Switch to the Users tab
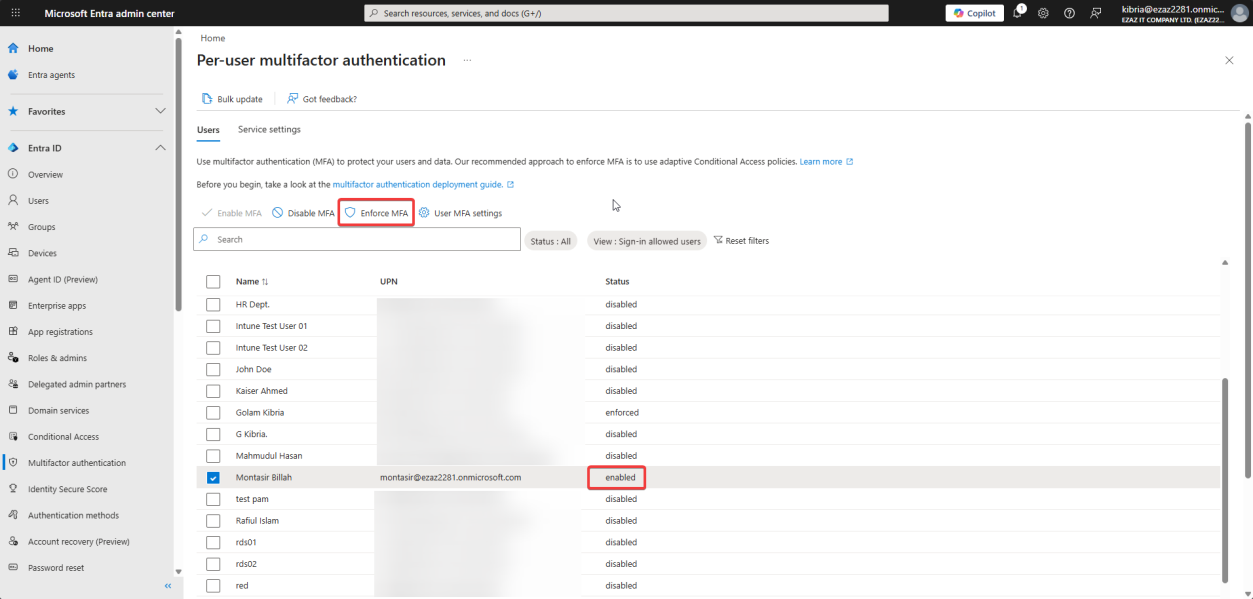 point(208,130)
